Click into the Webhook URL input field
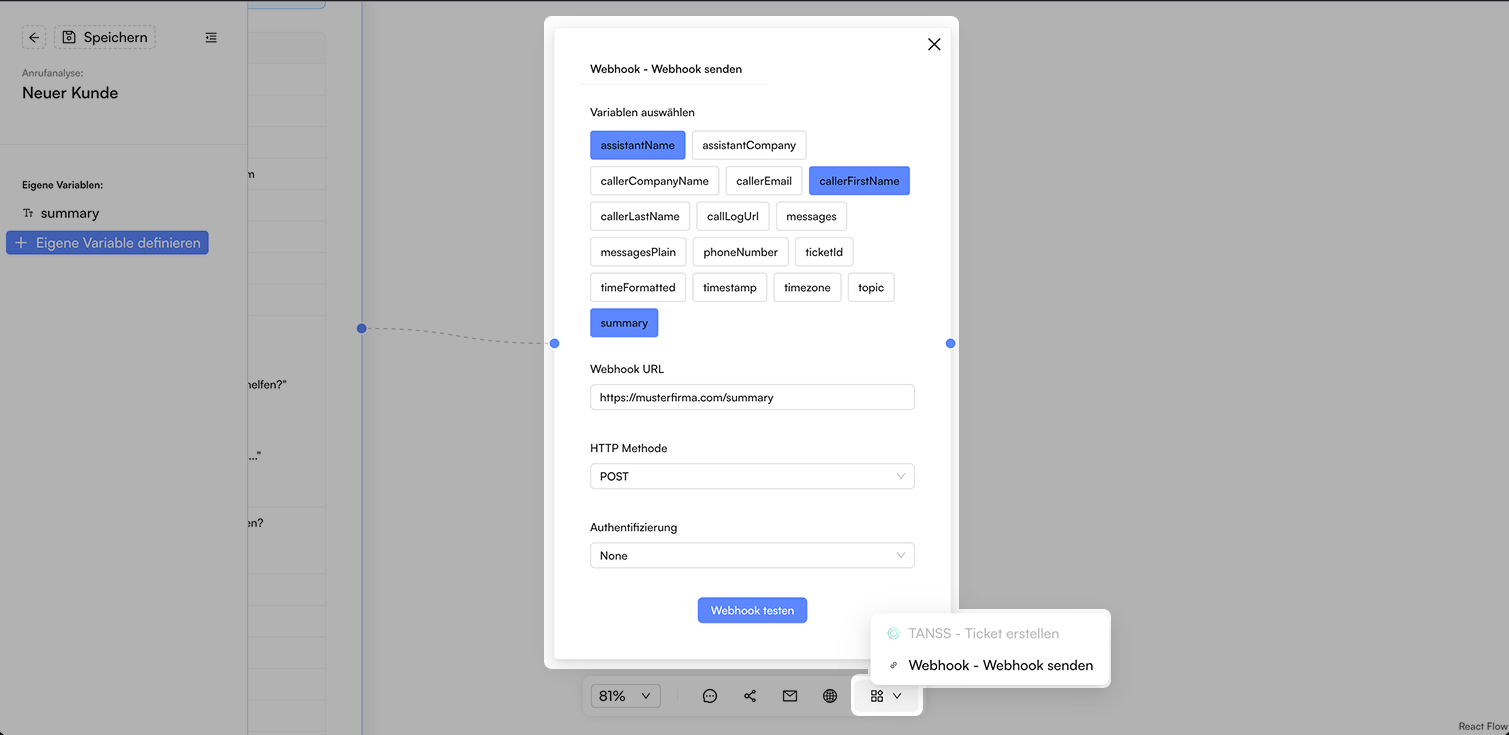Image resolution: width=1509 pixels, height=735 pixels. [752, 397]
